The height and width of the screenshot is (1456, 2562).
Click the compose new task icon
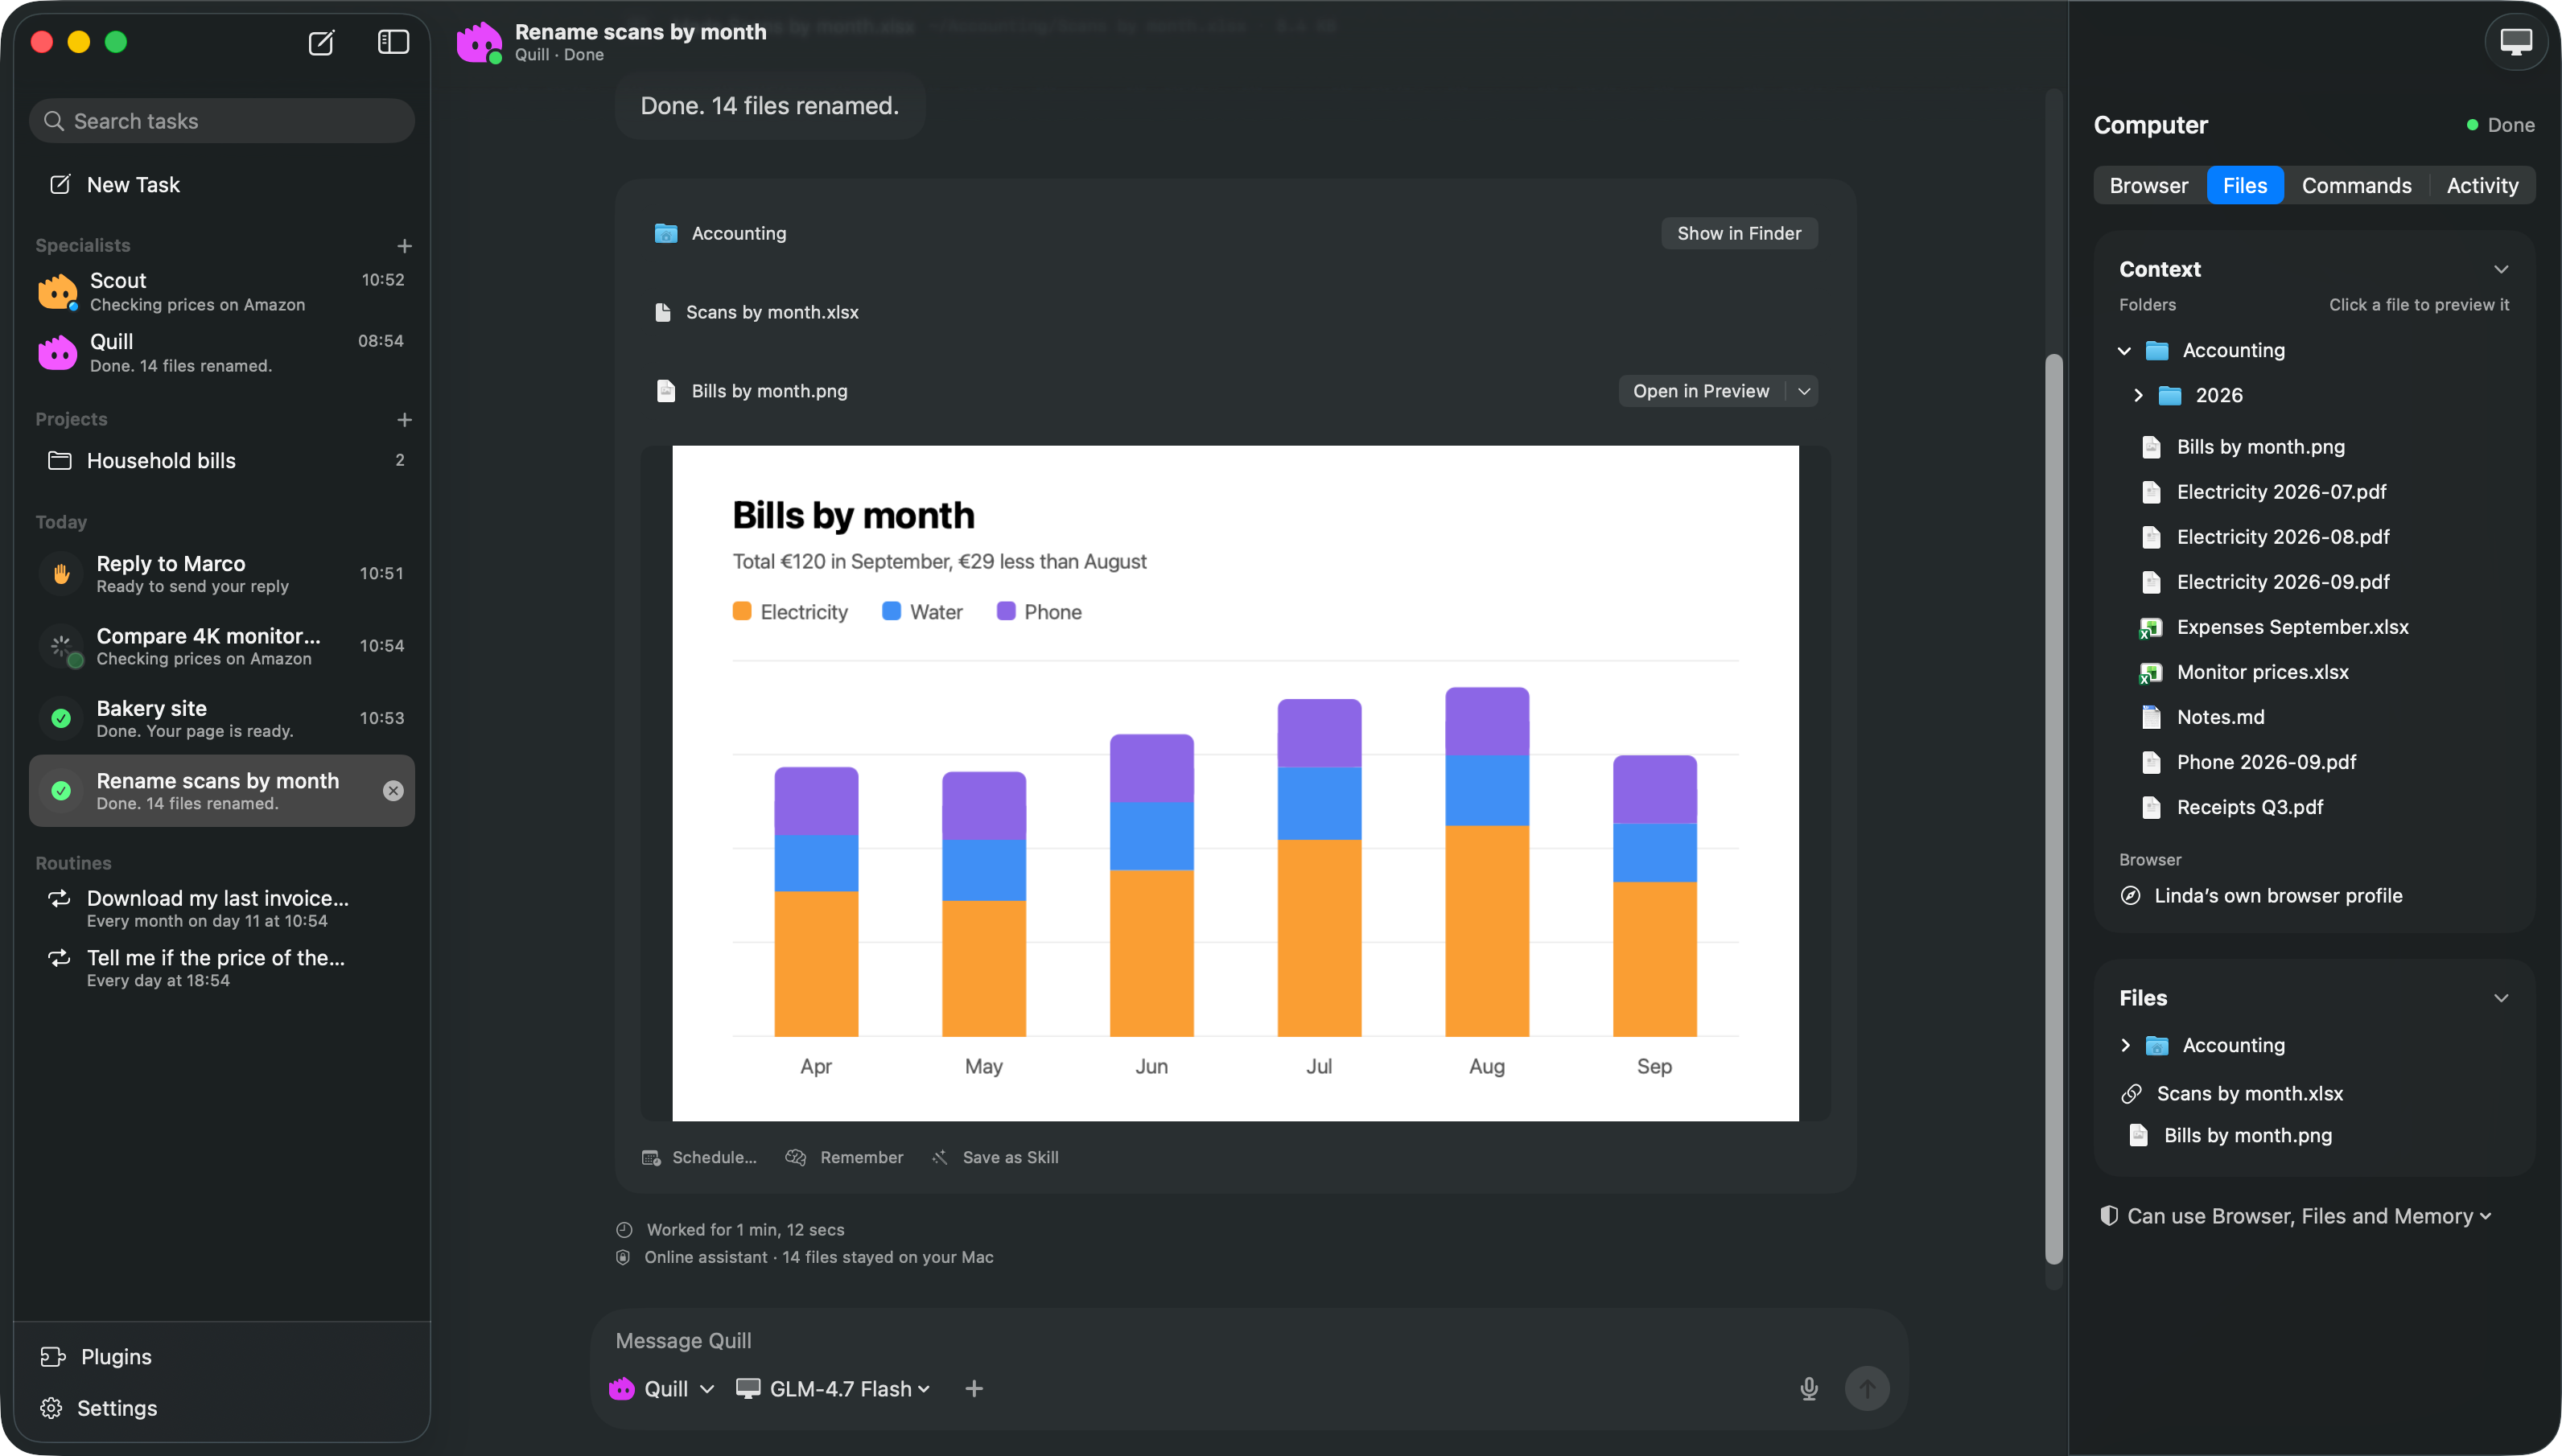click(x=321, y=42)
